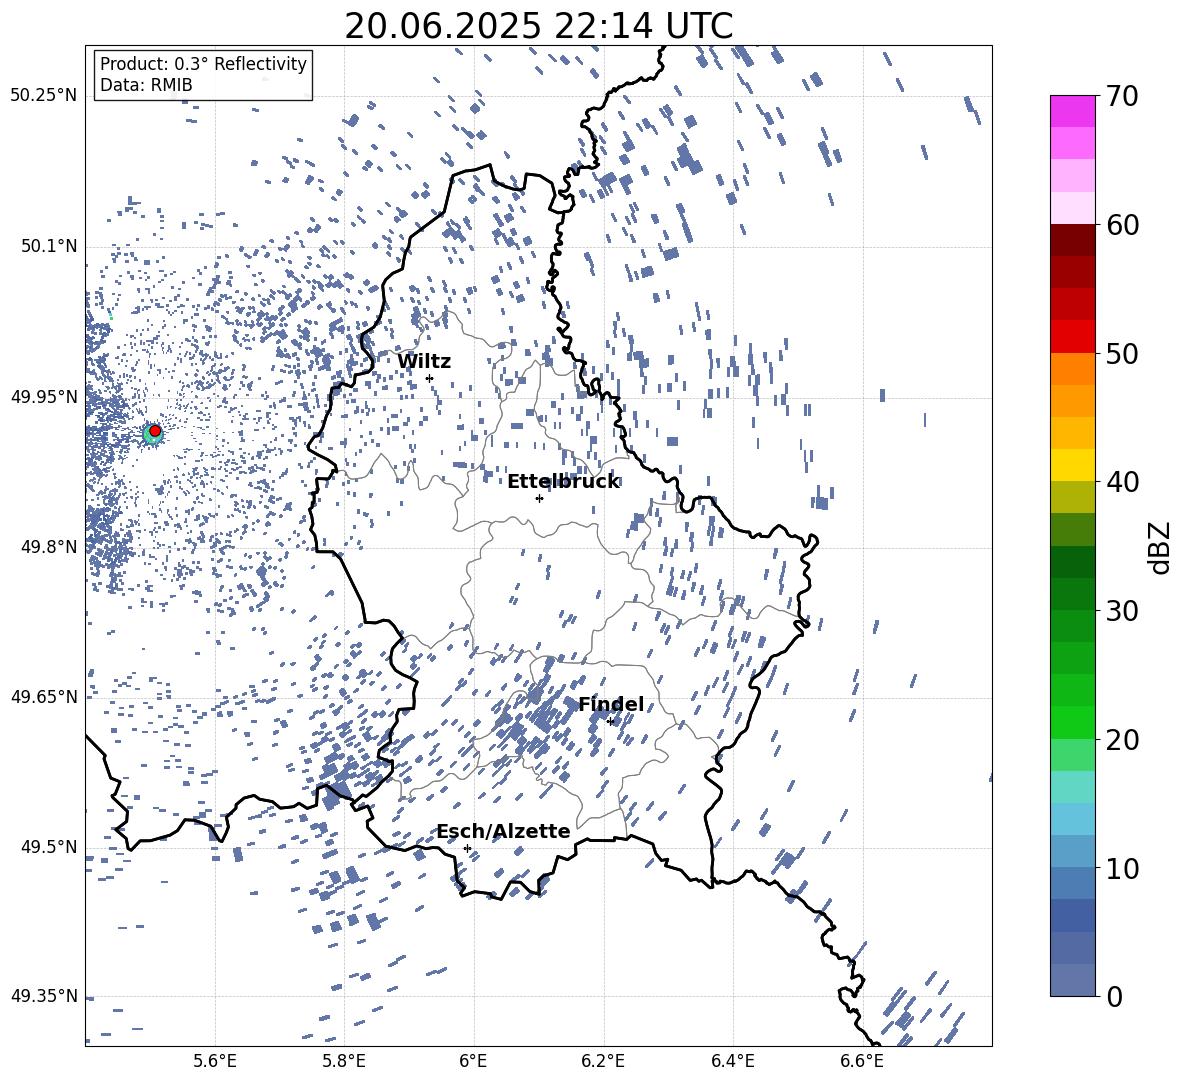1184x1081 pixels.
Task: Click the 6.6°E longitude label
Action: (862, 1061)
